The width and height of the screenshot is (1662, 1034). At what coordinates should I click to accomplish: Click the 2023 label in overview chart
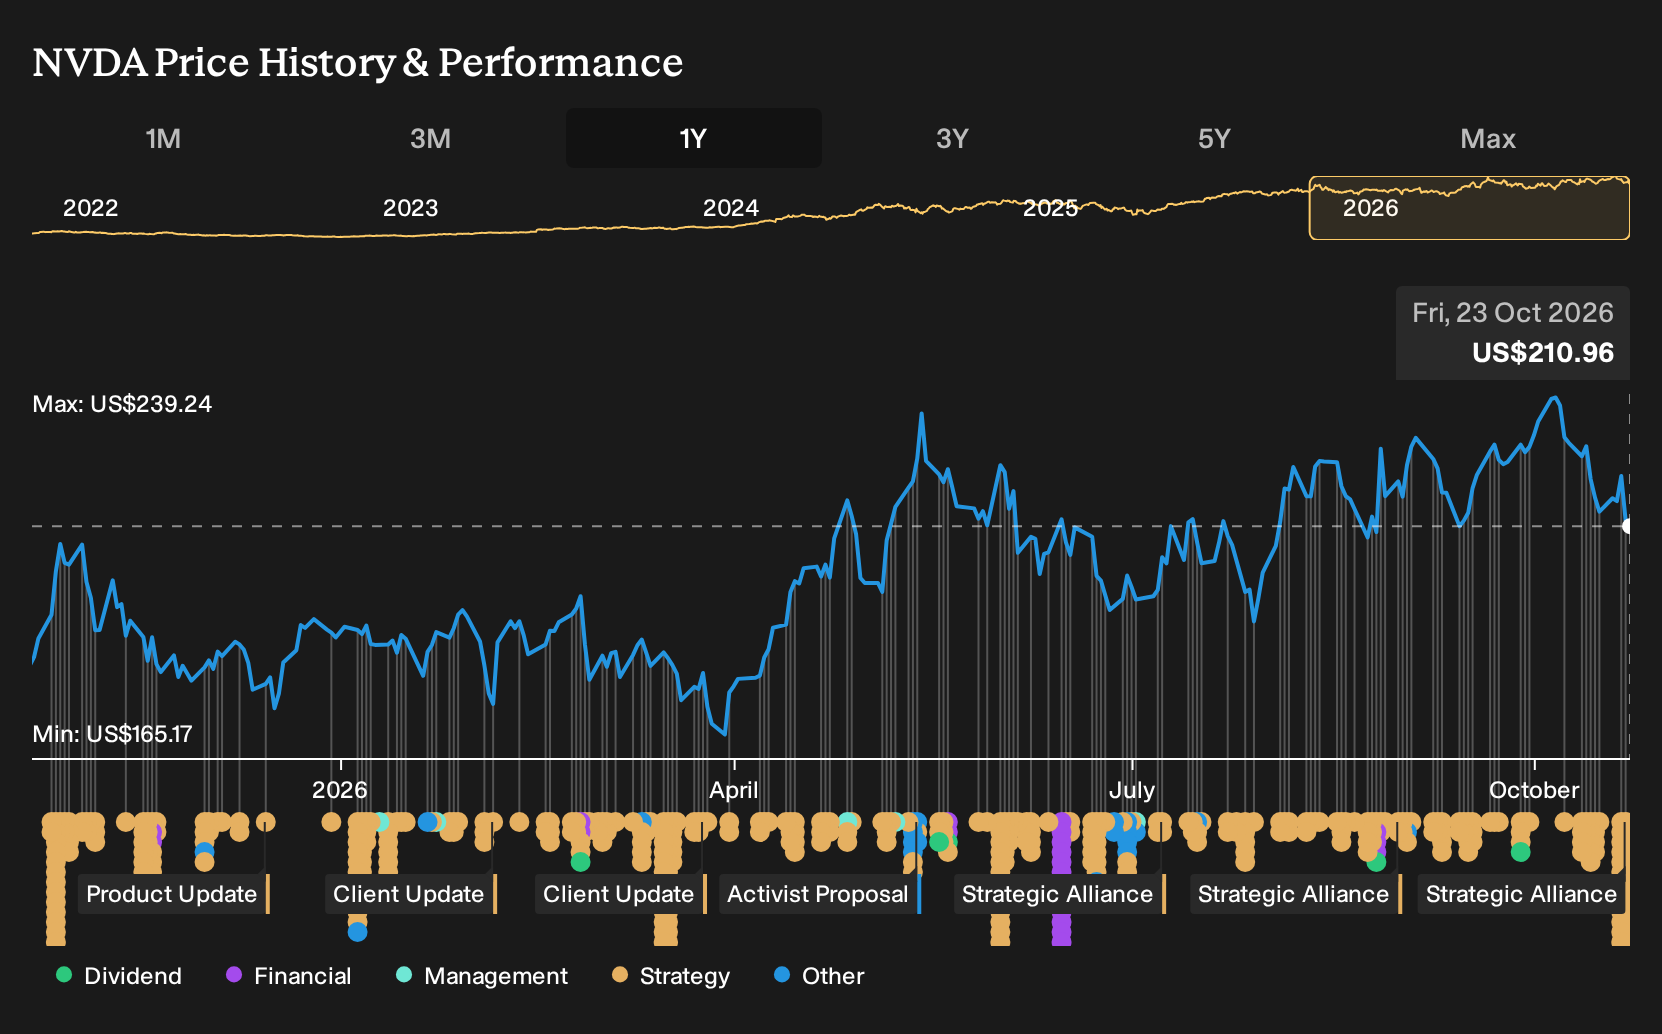pos(411,208)
